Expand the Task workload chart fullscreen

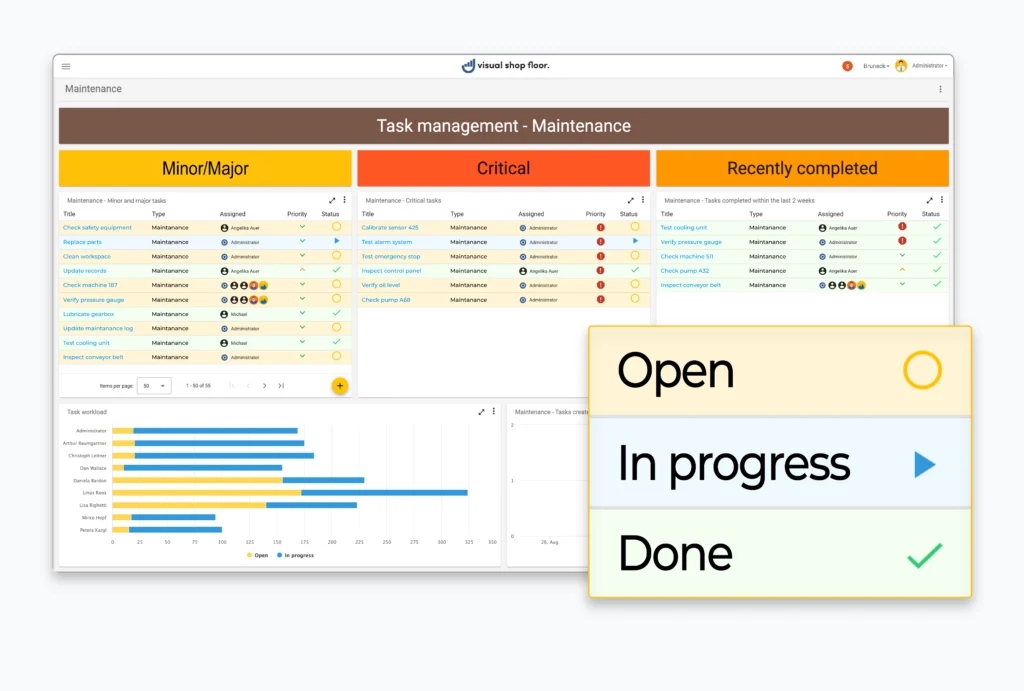pos(481,411)
